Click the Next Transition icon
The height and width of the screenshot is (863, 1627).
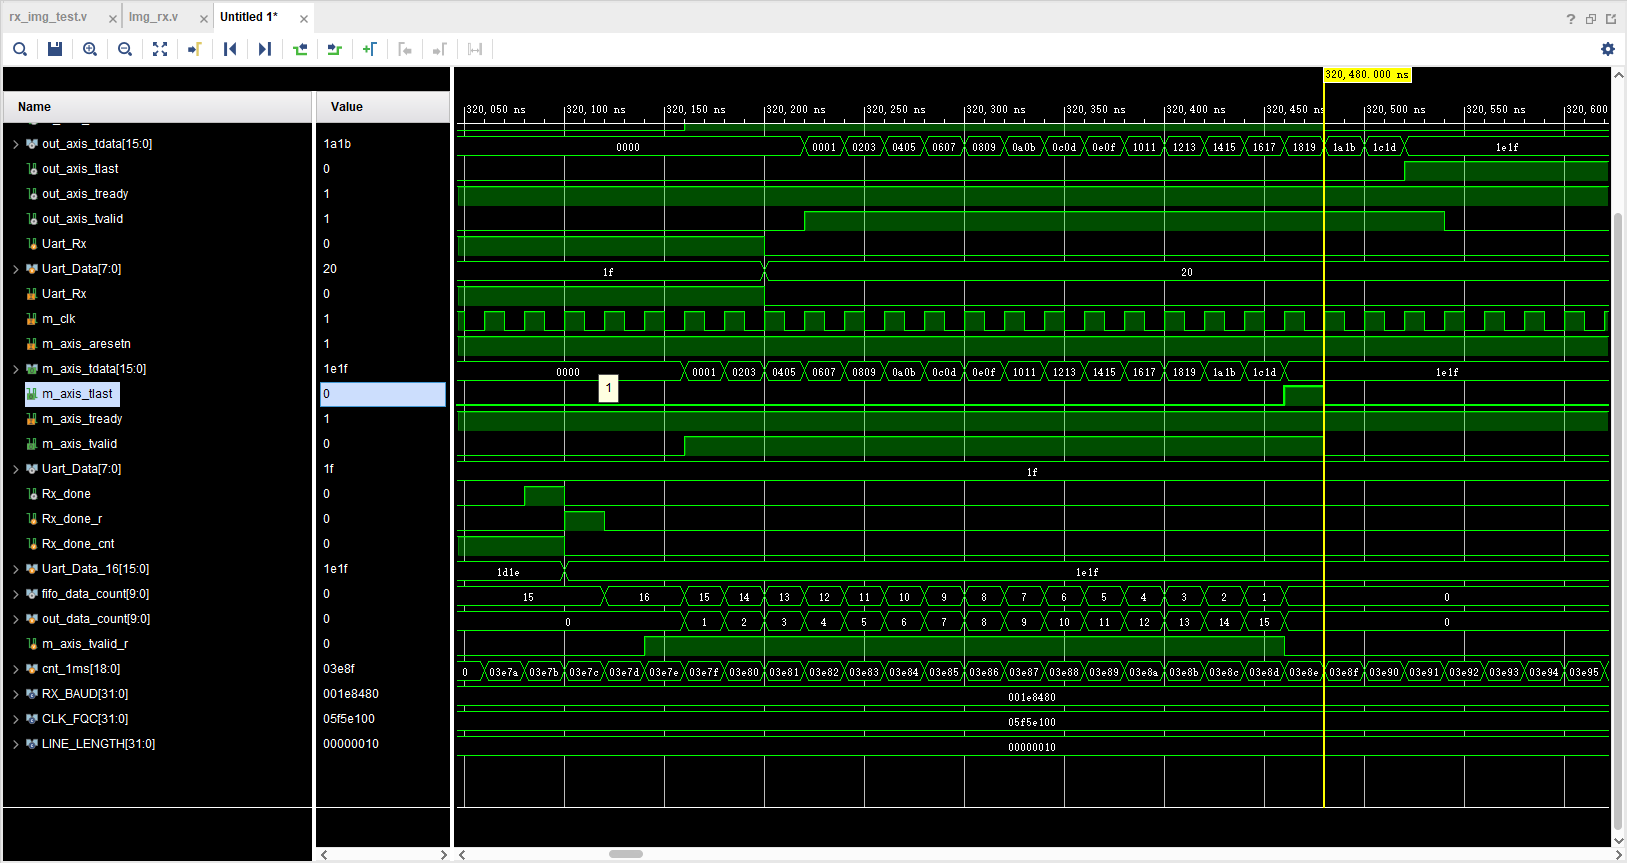[335, 49]
